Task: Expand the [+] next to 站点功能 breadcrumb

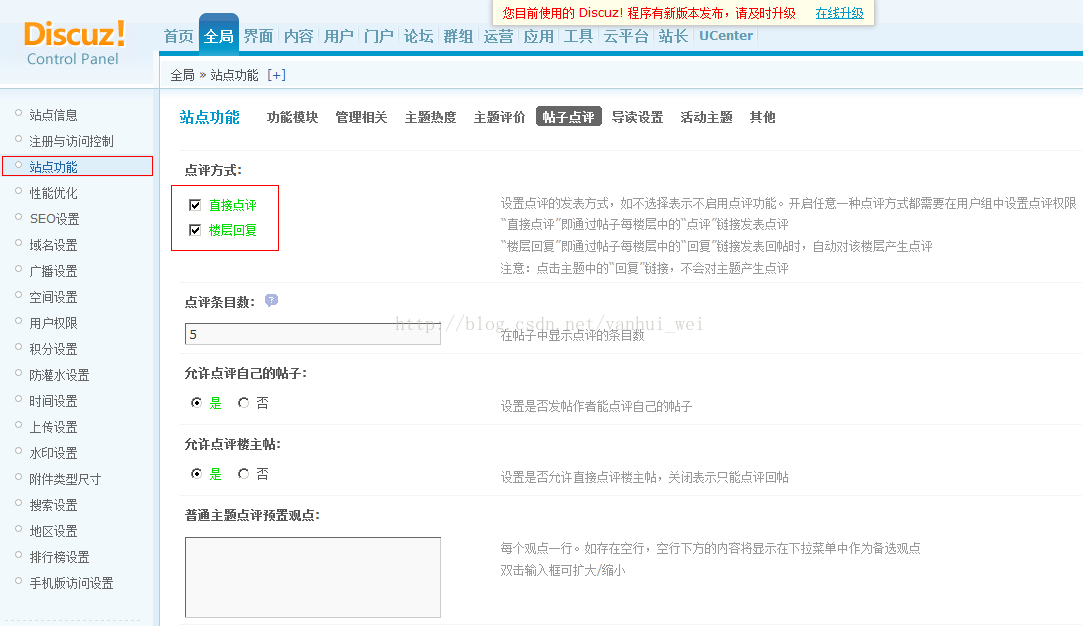Action: coord(276,75)
